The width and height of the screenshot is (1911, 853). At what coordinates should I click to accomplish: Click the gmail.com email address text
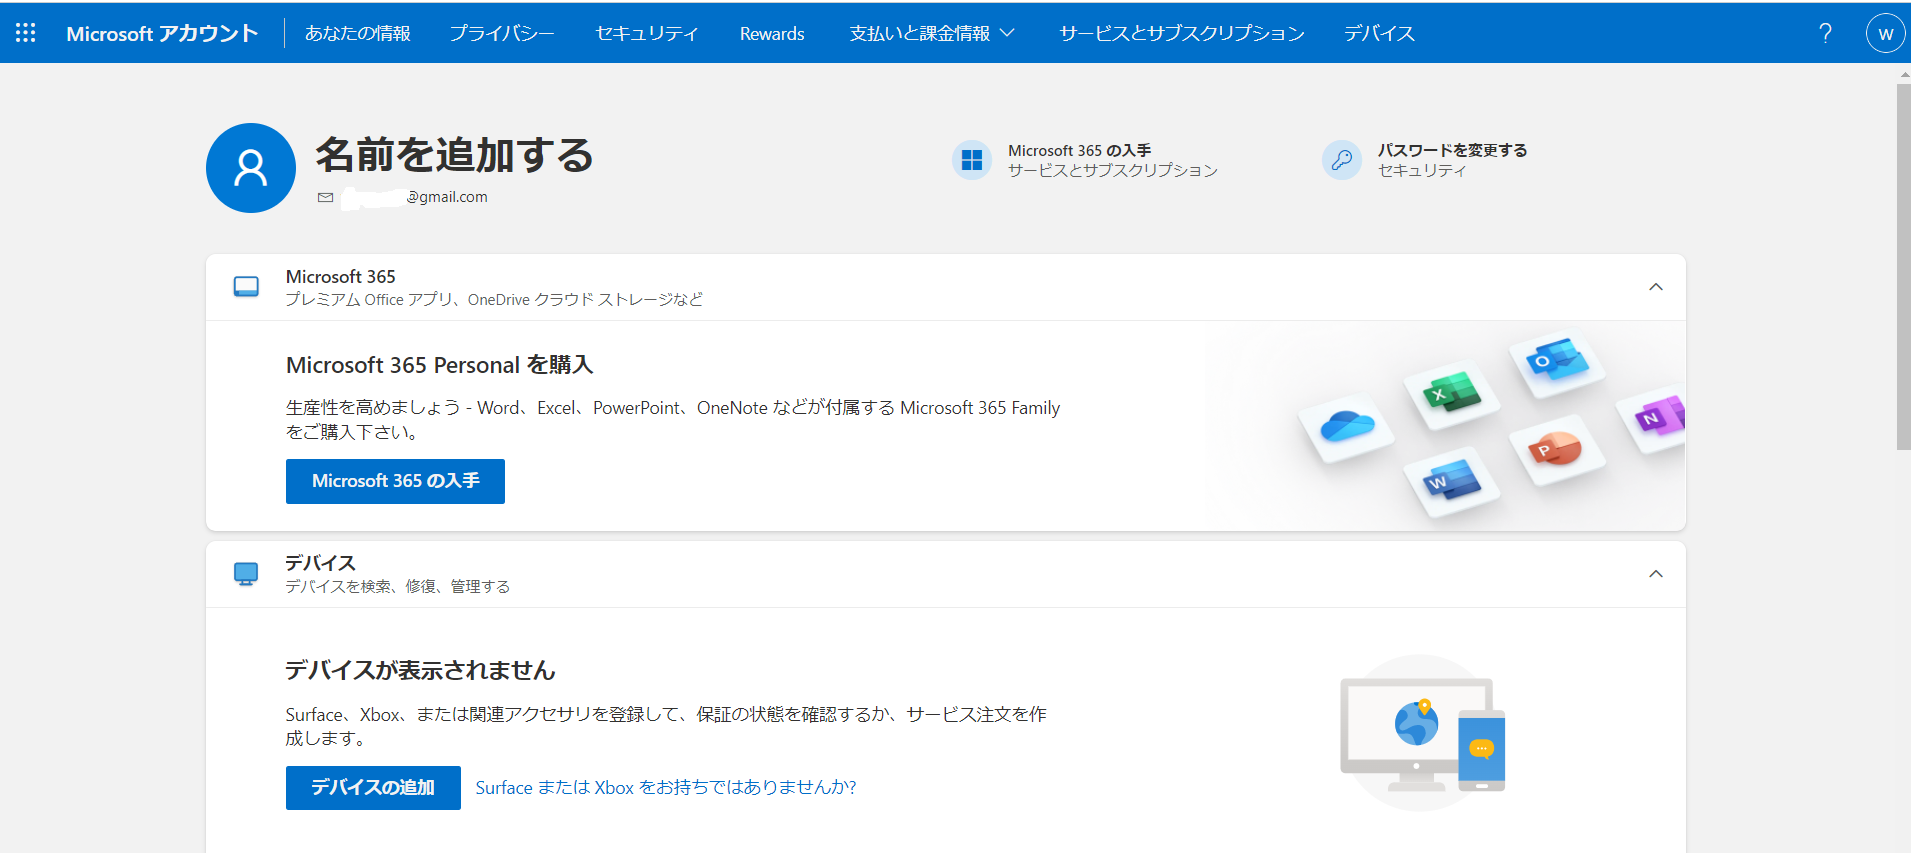tap(447, 197)
